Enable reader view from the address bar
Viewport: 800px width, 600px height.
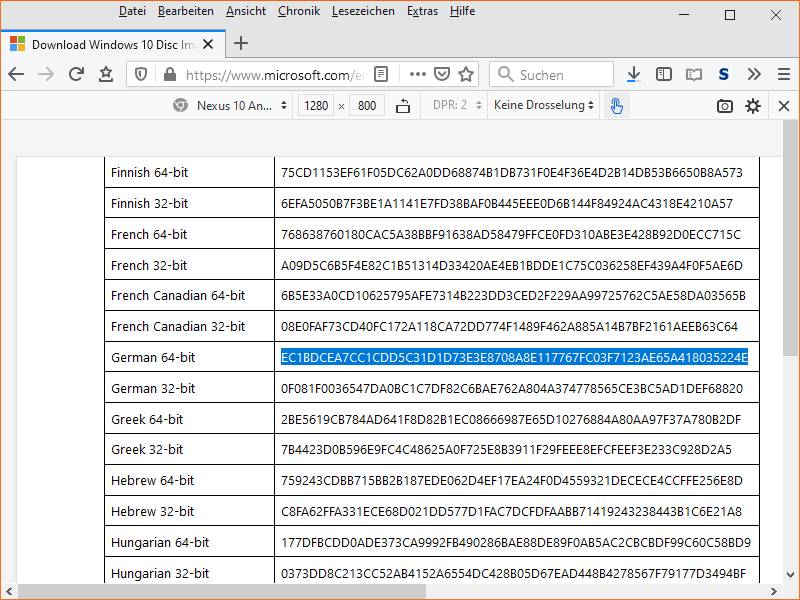(382, 73)
